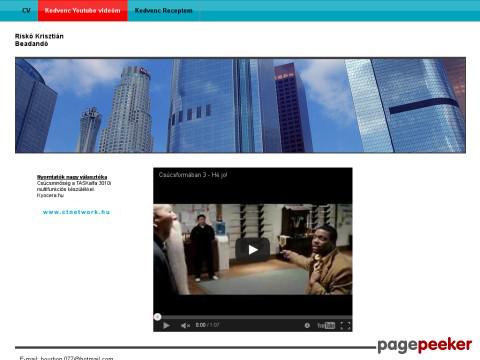Switch to the Kedvenc Receptem tab
The height and width of the screenshot is (360, 480).
pos(163,10)
